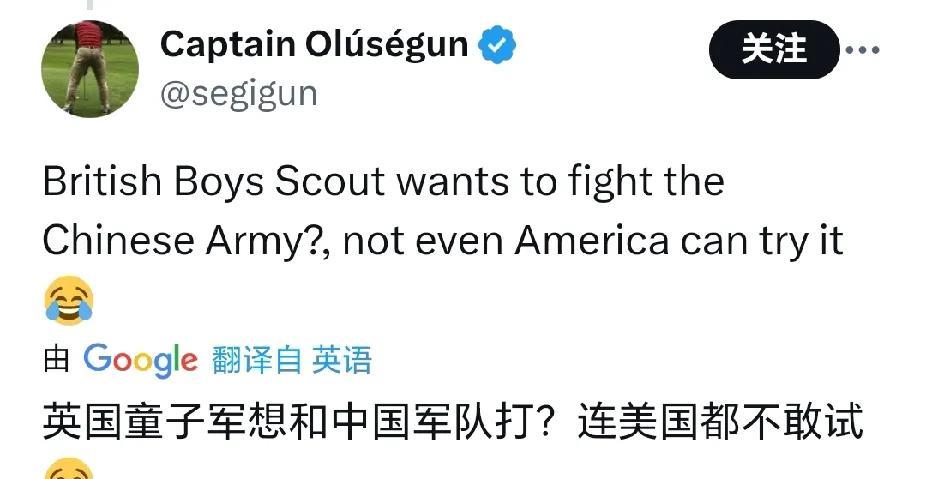Click the blue verified checkmark badge
The width and height of the screenshot is (926, 479).
coord(498,46)
